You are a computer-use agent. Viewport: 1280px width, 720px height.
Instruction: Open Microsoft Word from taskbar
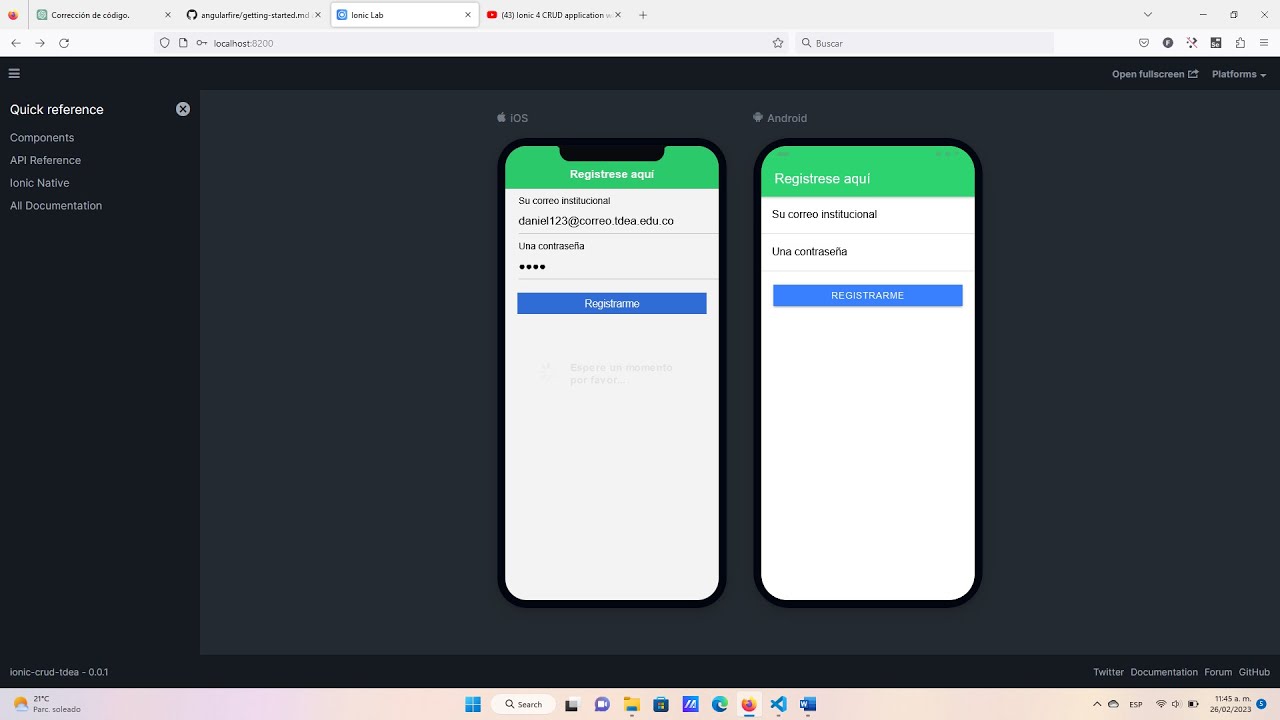coord(808,704)
